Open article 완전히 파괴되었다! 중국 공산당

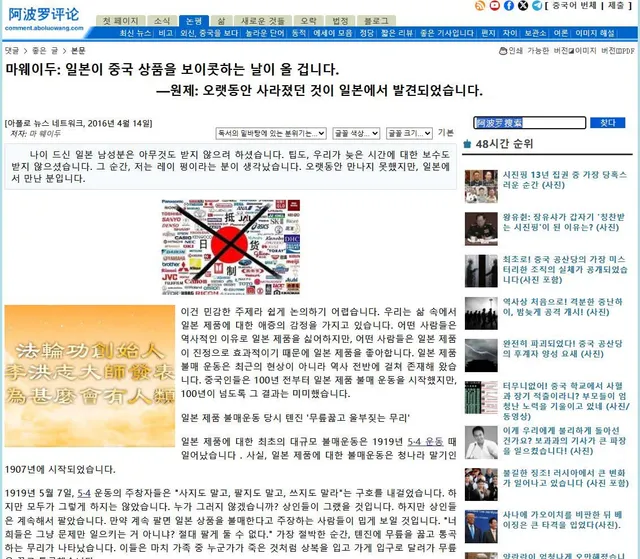[x=562, y=349]
